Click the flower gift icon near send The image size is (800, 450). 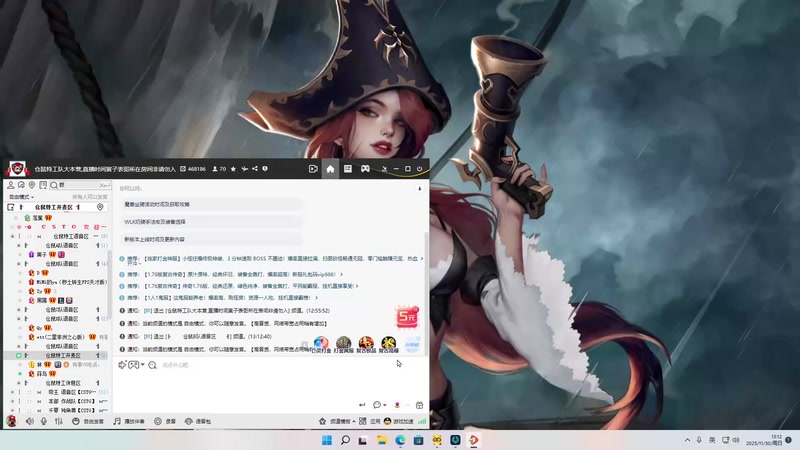pos(397,405)
